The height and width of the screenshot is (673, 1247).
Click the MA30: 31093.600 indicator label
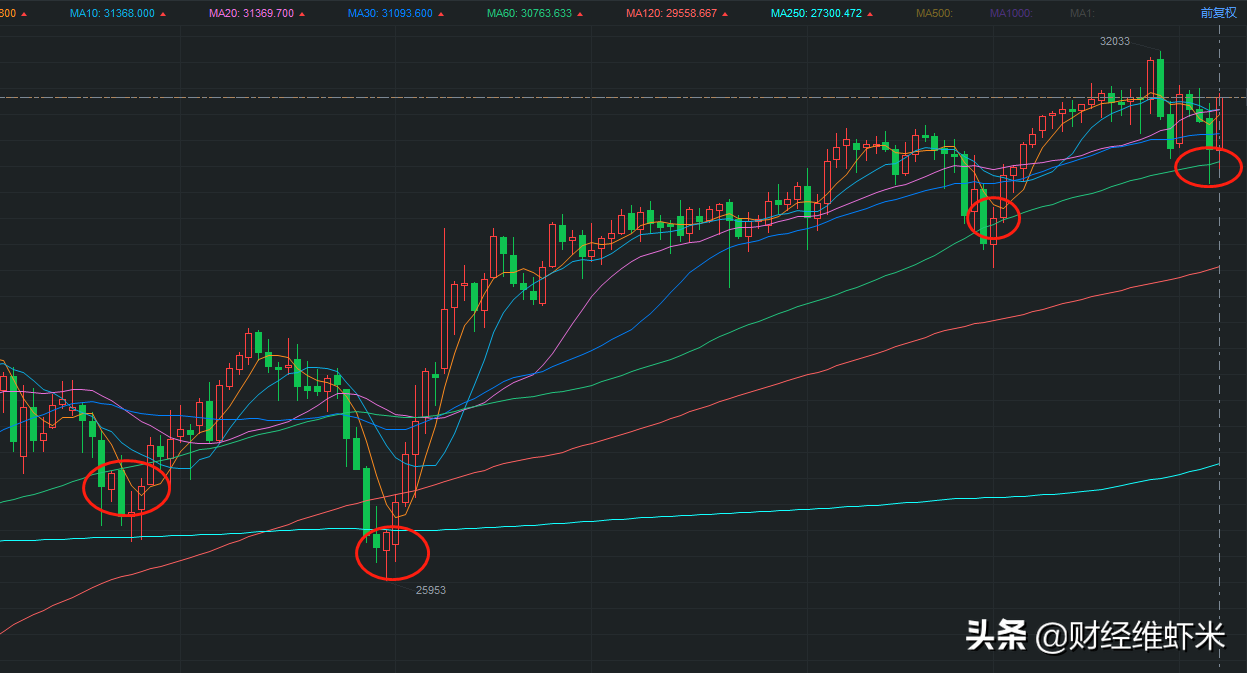(x=390, y=13)
